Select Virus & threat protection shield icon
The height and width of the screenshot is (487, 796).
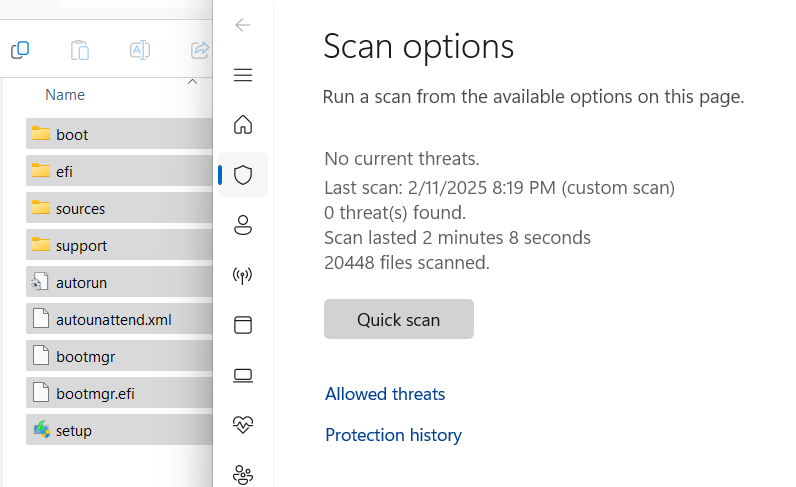[243, 175]
